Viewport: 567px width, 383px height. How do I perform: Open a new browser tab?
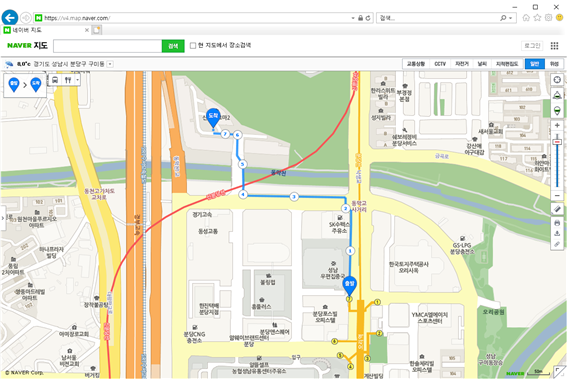97,30
